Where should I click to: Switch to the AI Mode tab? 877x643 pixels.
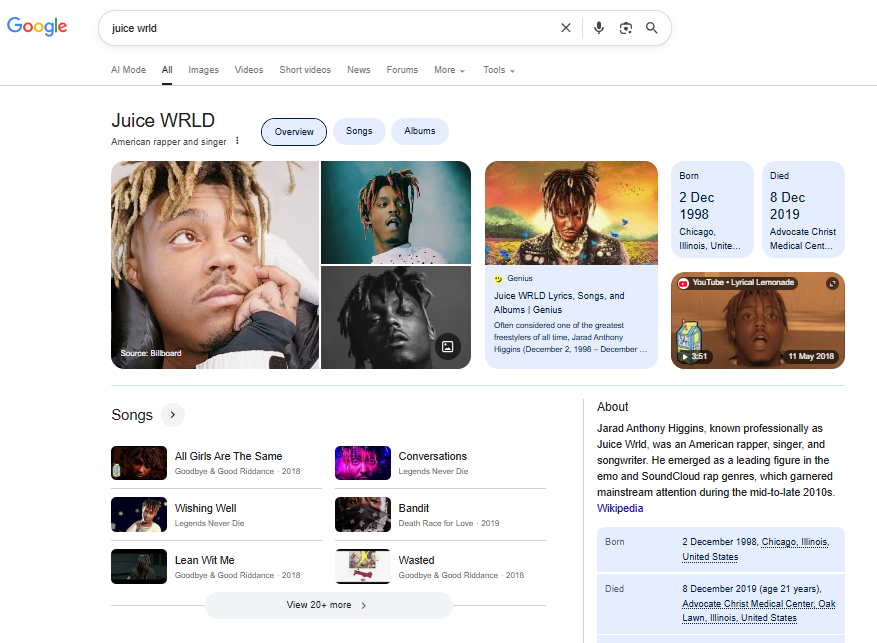(128, 70)
